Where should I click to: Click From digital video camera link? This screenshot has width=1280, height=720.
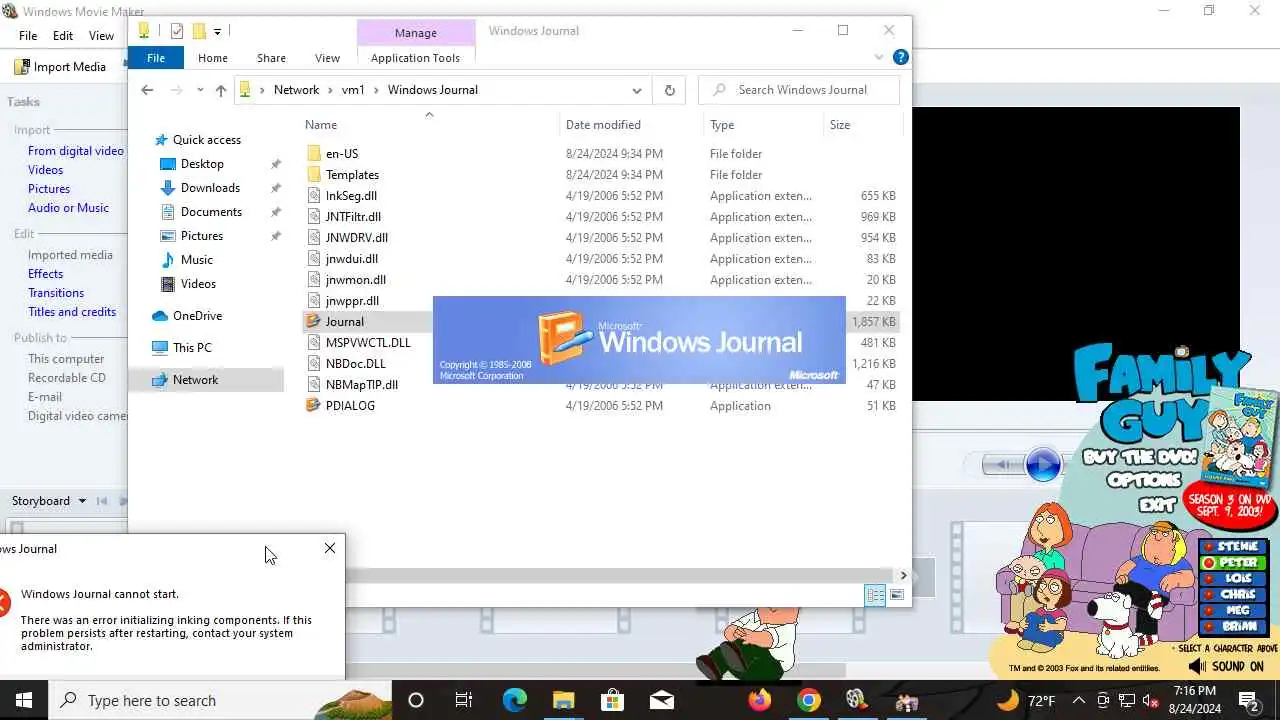click(x=76, y=151)
